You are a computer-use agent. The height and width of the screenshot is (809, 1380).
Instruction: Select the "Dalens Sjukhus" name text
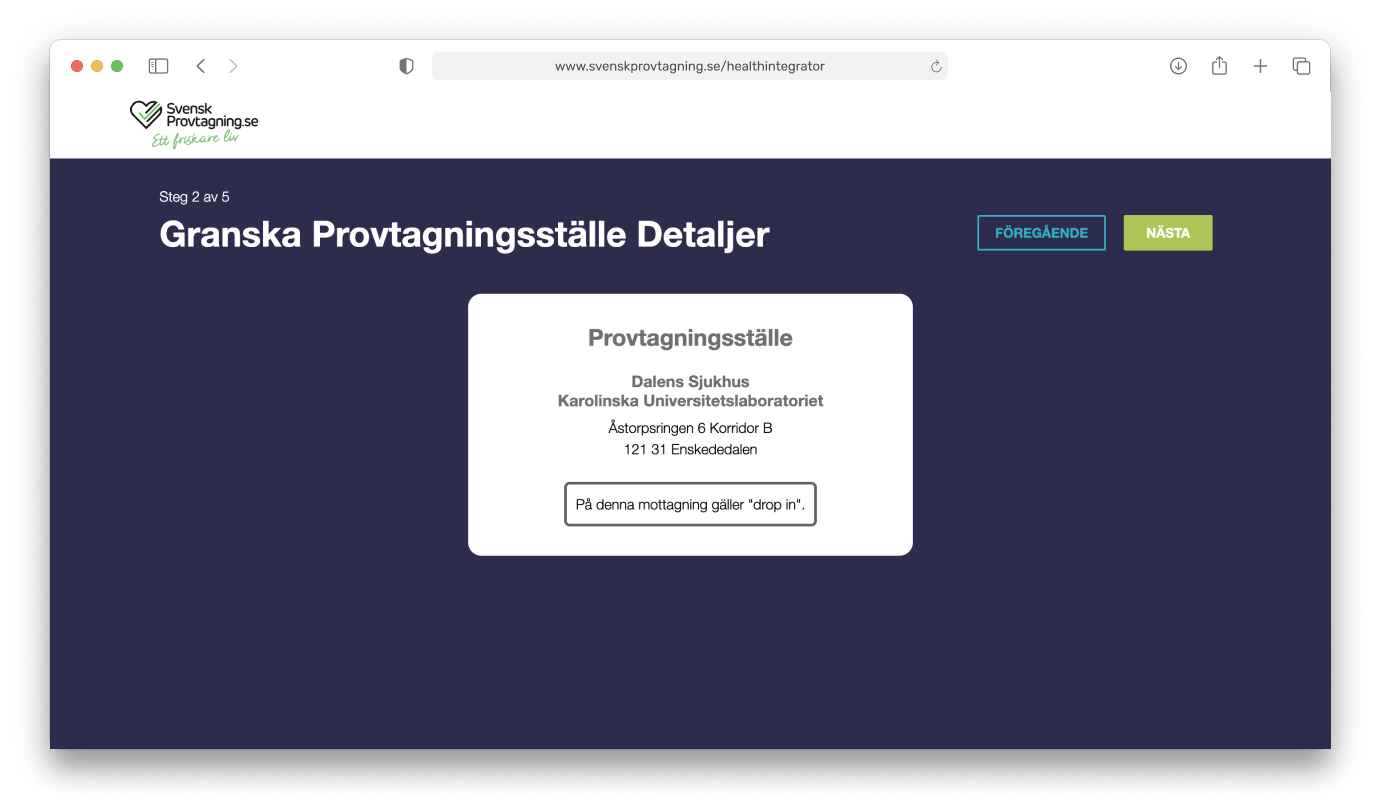point(690,381)
